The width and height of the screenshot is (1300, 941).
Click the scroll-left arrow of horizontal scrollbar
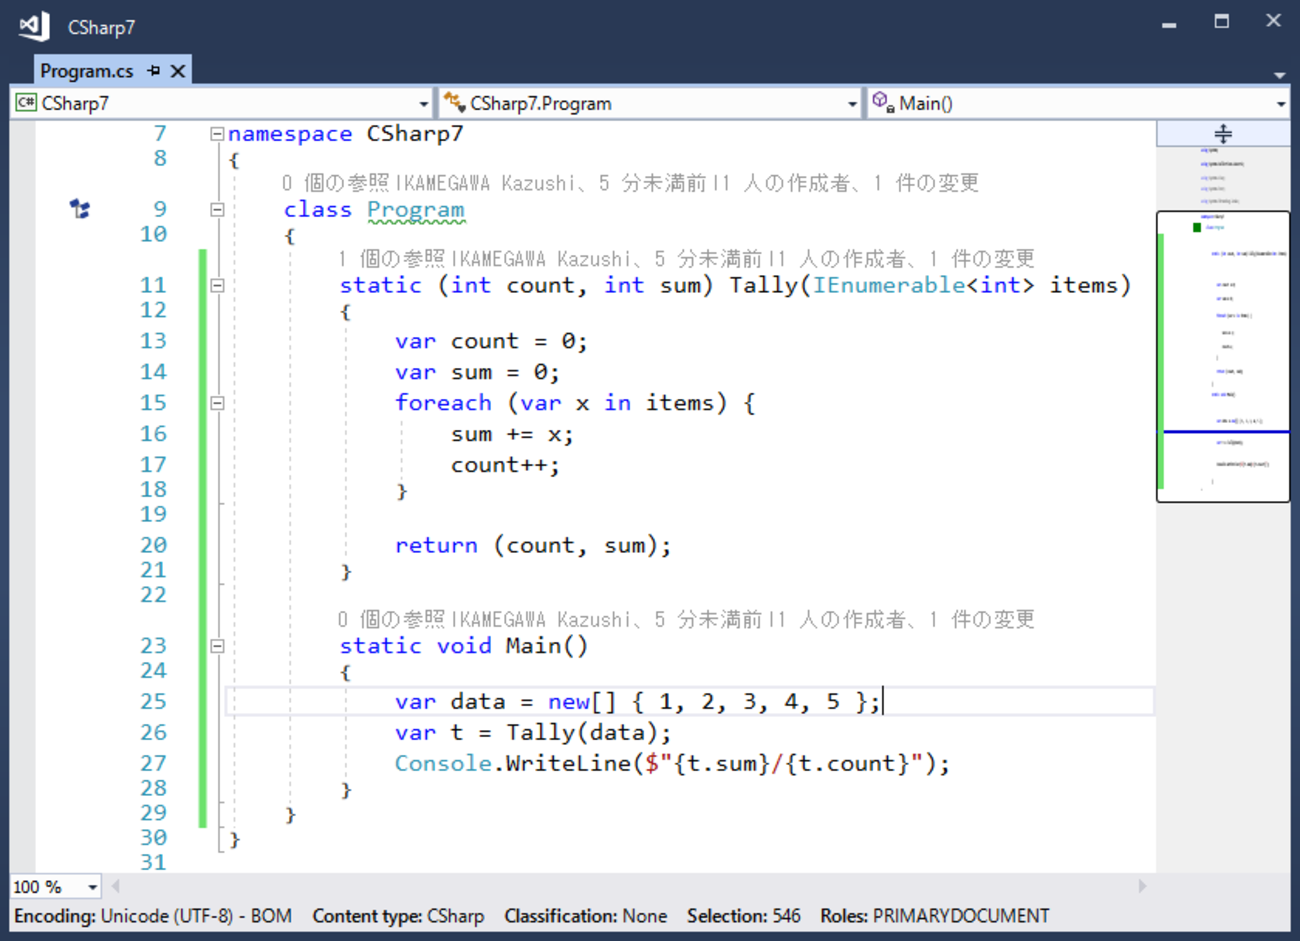tap(116, 886)
